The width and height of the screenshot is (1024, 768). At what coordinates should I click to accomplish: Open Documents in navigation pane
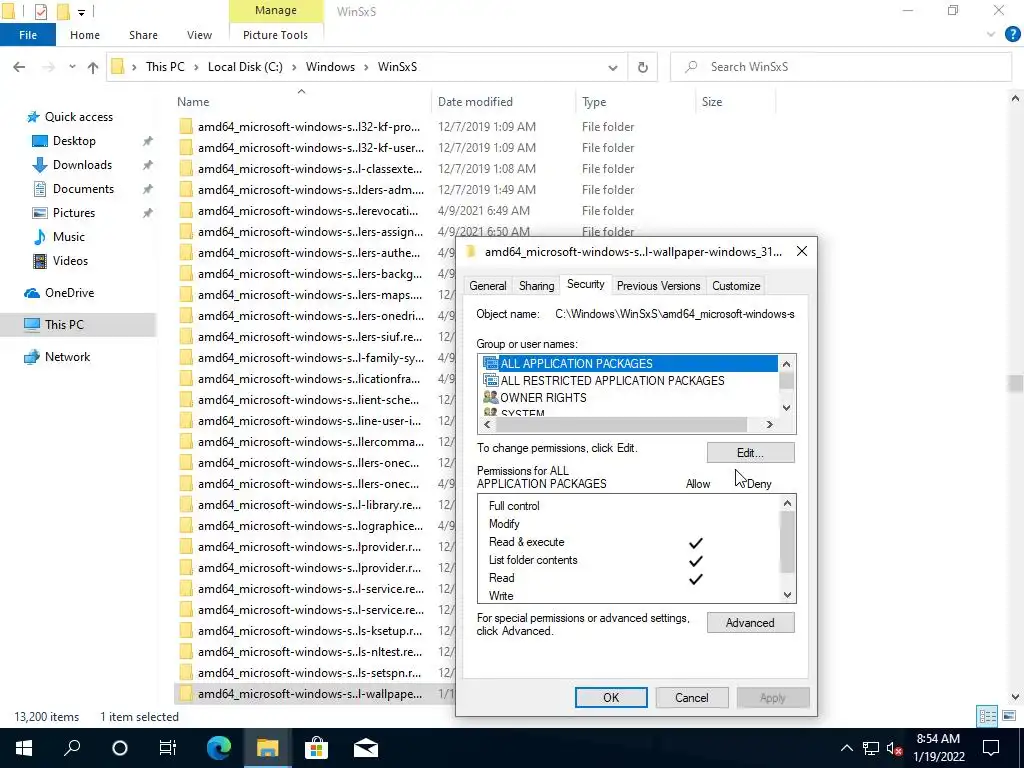(83, 189)
